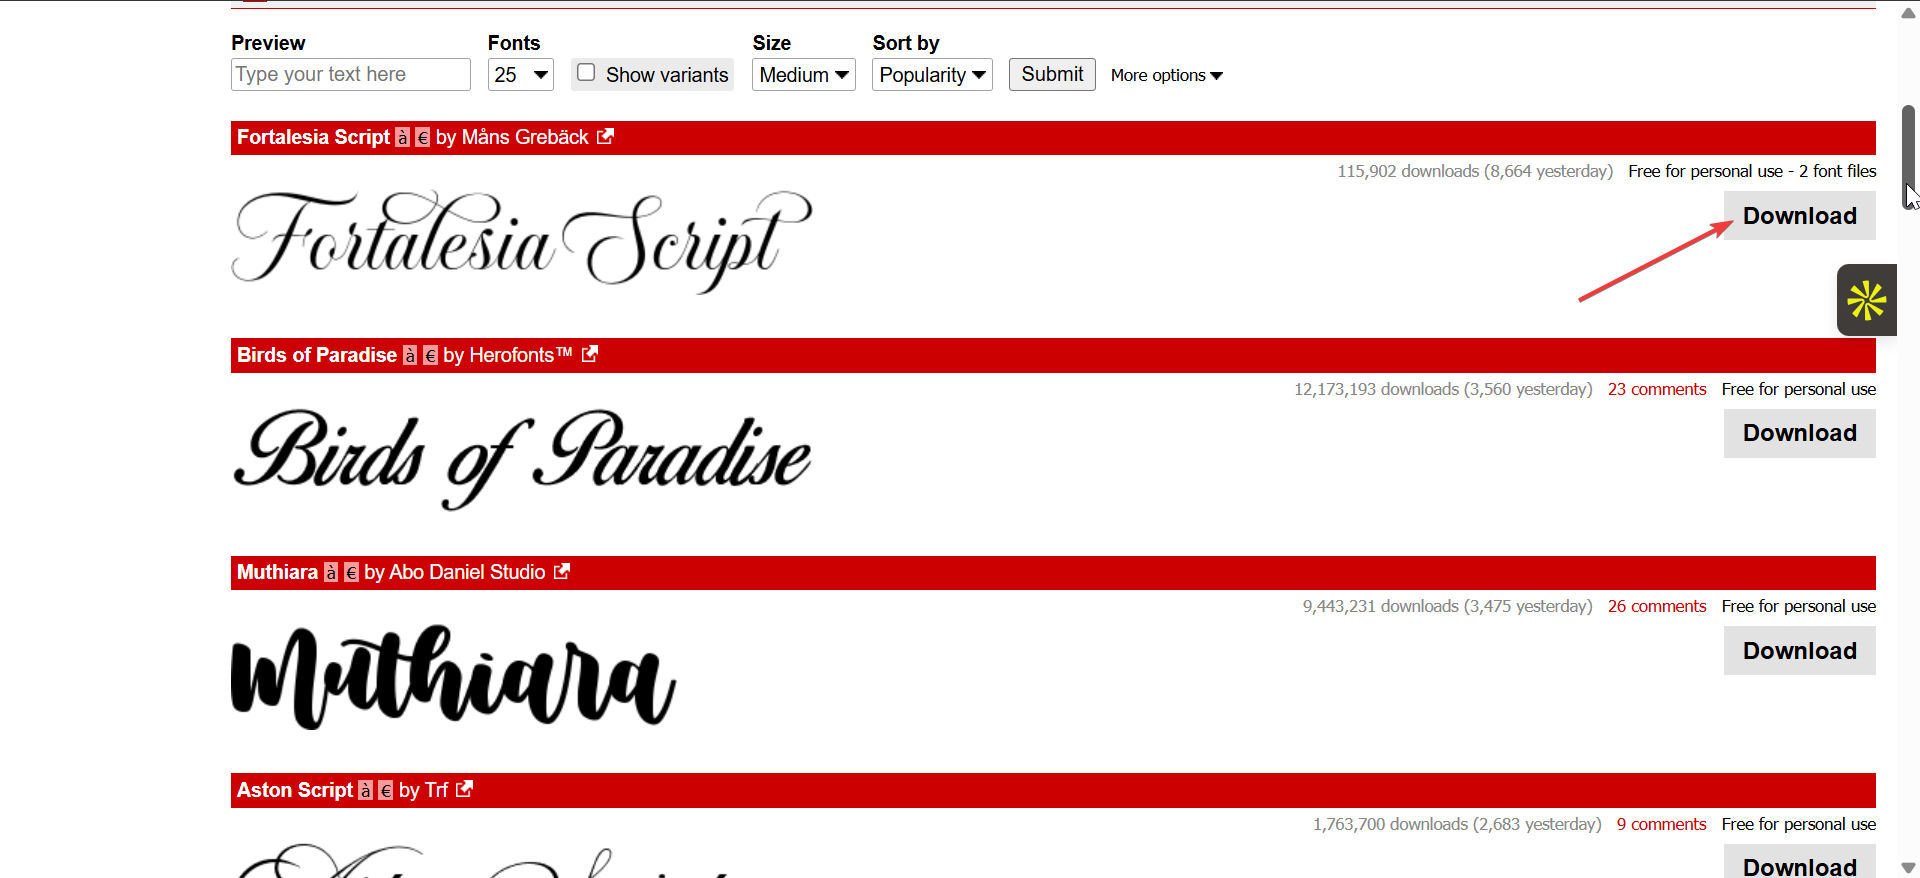
Task: Click the scrollbar down arrow
Action: (1908, 867)
